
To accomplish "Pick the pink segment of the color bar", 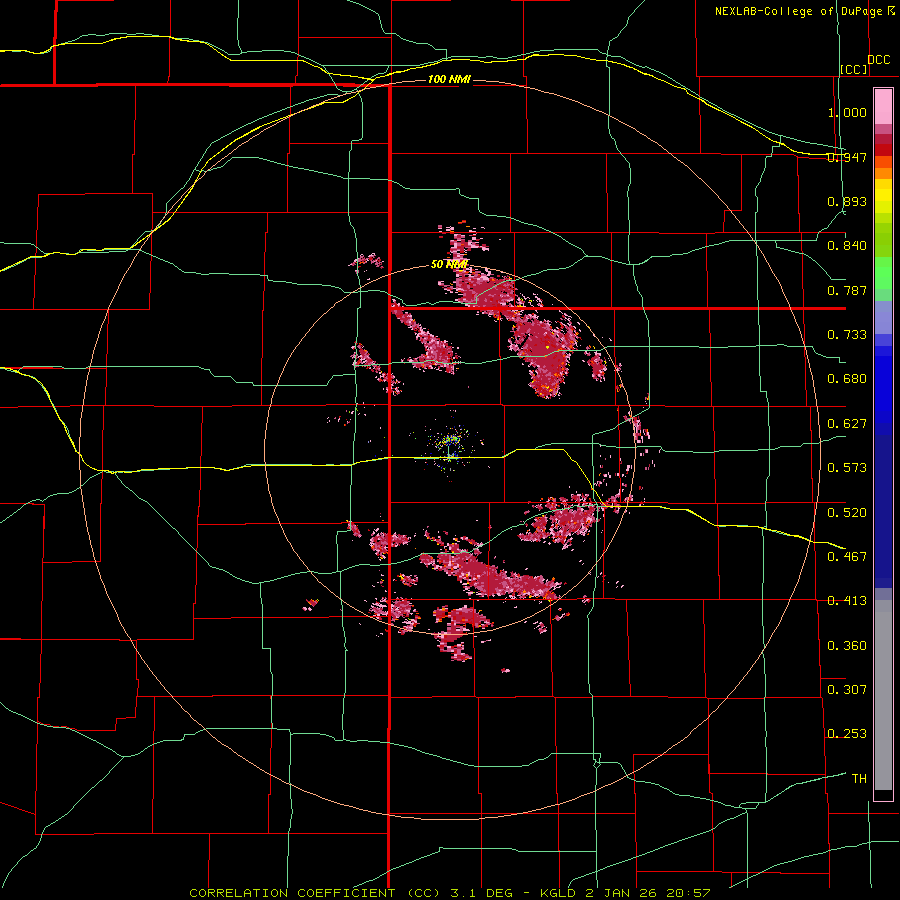I will coord(883,107).
